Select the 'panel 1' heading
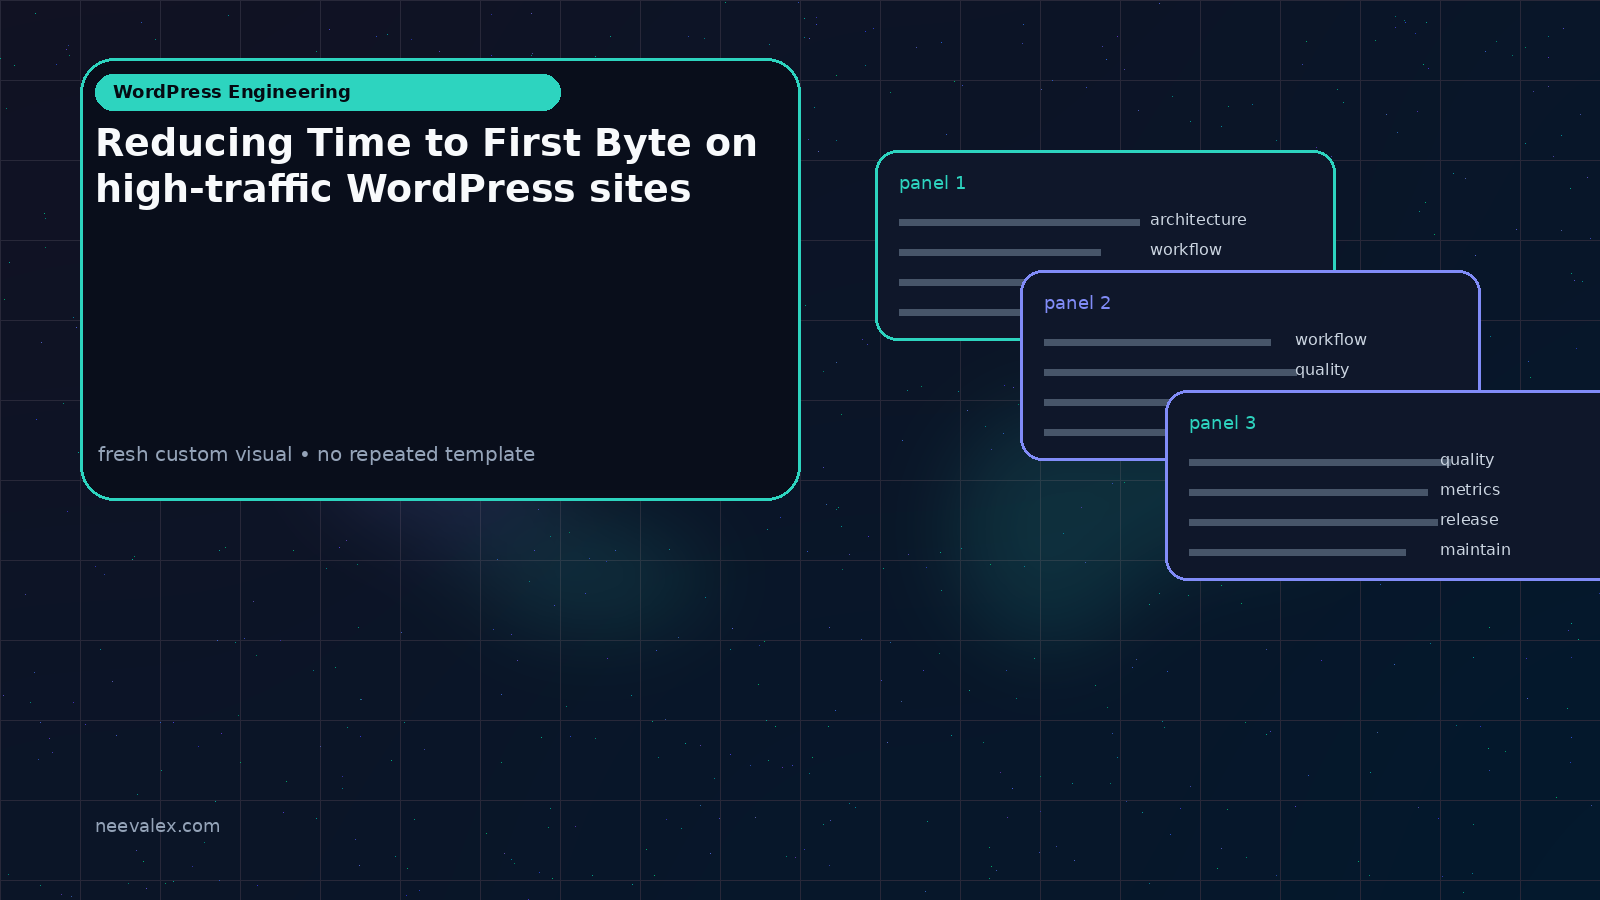 (932, 183)
